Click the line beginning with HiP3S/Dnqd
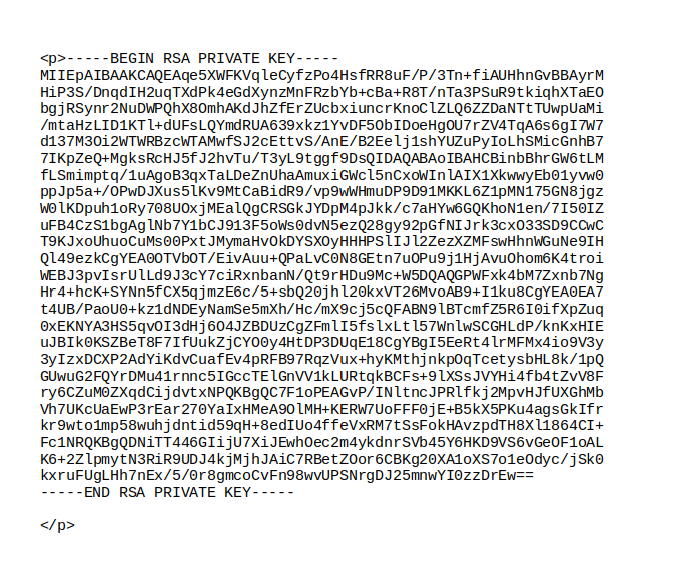The width and height of the screenshot is (682, 580). [322, 92]
